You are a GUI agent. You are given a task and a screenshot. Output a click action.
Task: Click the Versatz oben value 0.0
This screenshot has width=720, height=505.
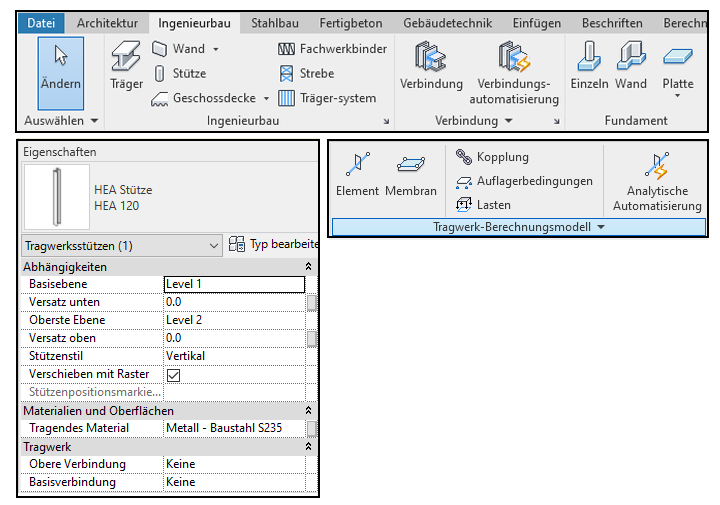tap(234, 338)
